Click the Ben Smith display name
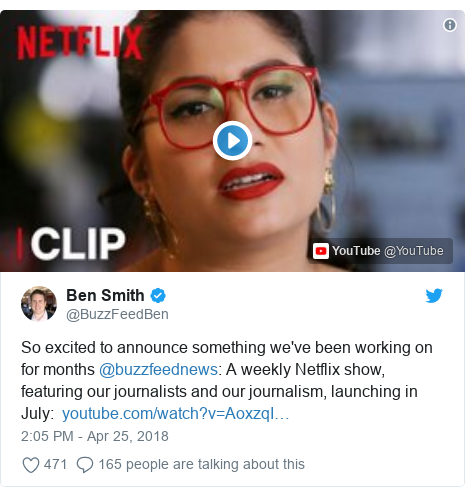Viewport: 465px width, 497px height. 105,295
